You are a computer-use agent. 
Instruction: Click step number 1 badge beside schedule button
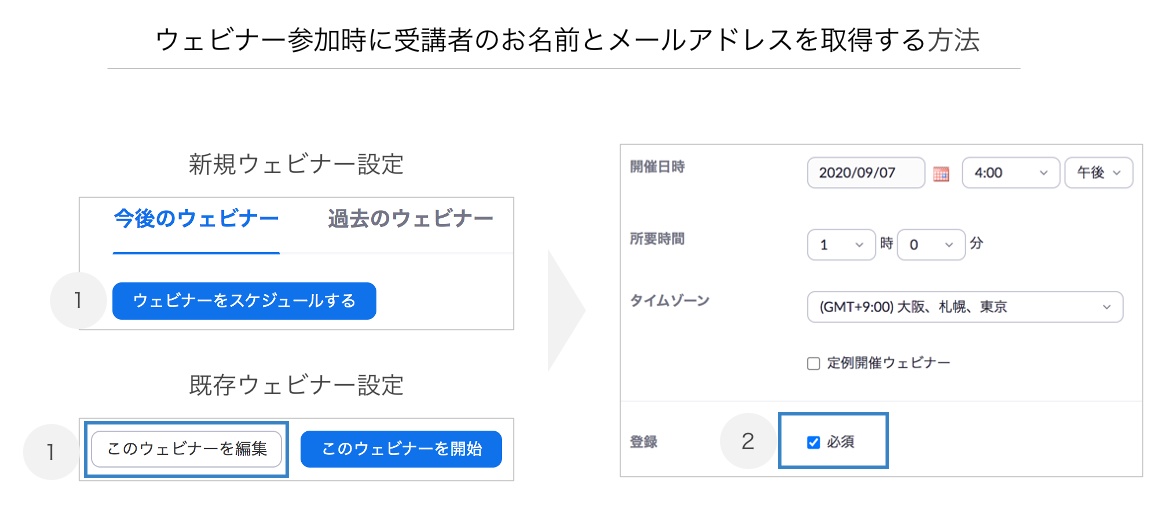coord(78,301)
